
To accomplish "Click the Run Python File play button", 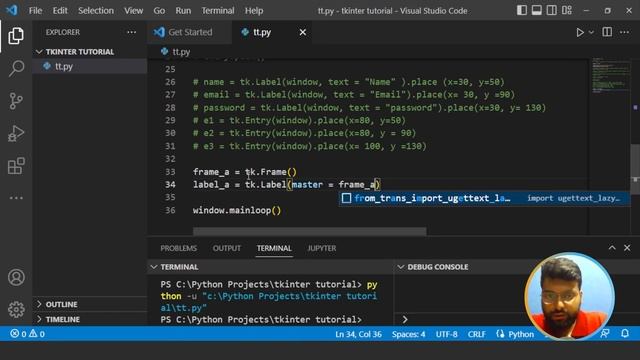I will click(580, 32).
